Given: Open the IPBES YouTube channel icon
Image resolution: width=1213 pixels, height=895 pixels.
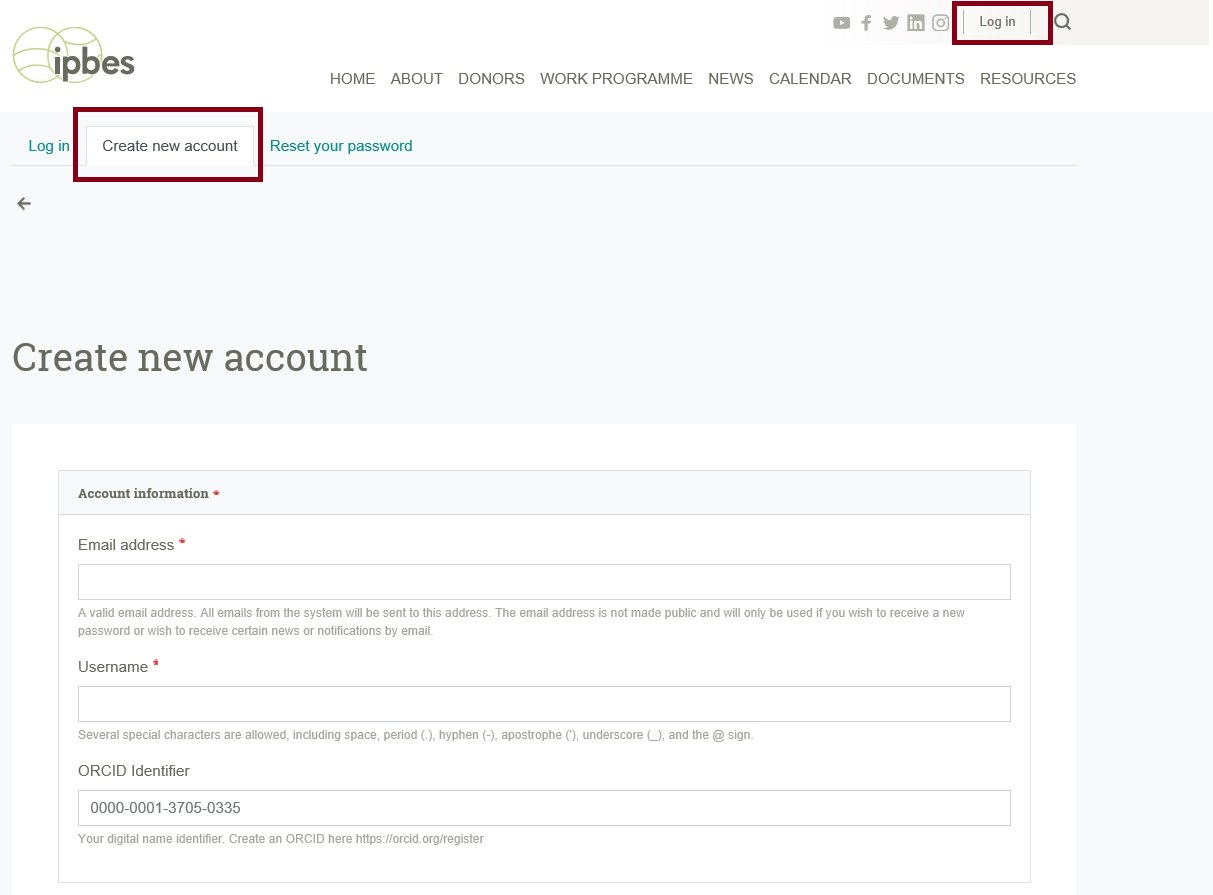Looking at the screenshot, I should 841,23.
